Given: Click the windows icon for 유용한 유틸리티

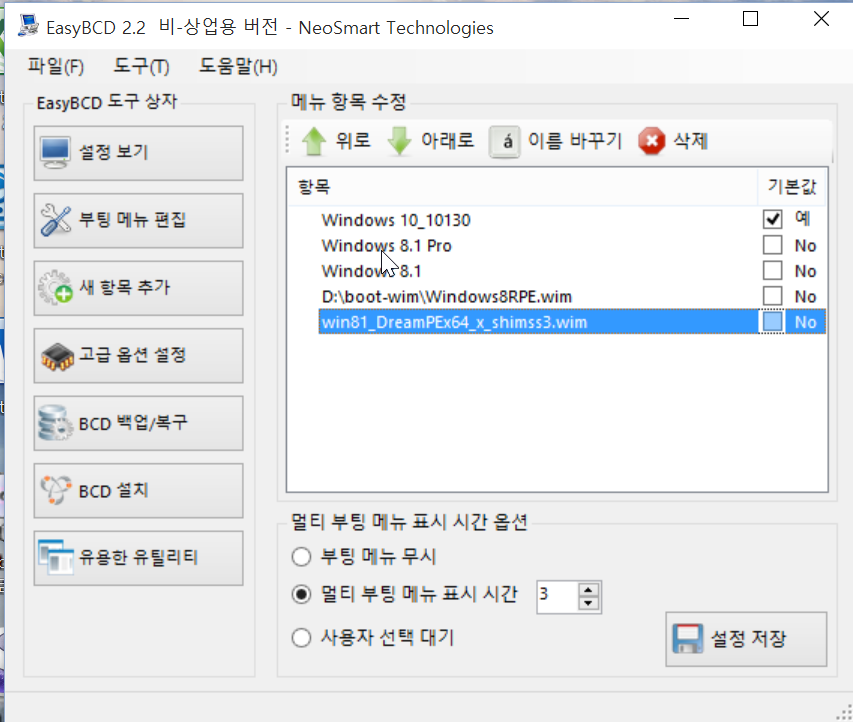Looking at the screenshot, I should point(55,557).
